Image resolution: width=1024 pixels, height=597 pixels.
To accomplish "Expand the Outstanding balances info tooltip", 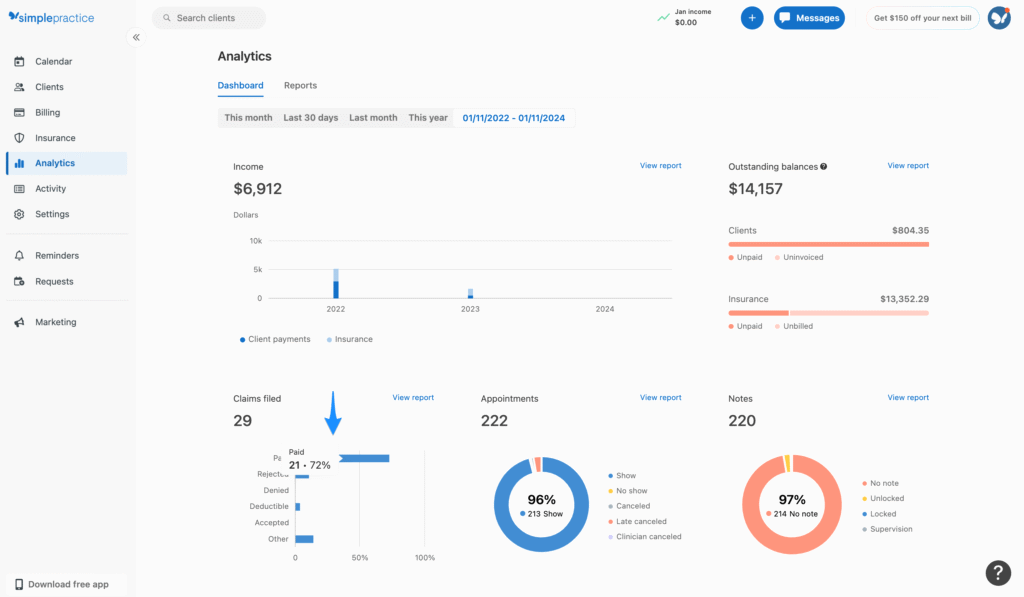I will click(x=823, y=165).
